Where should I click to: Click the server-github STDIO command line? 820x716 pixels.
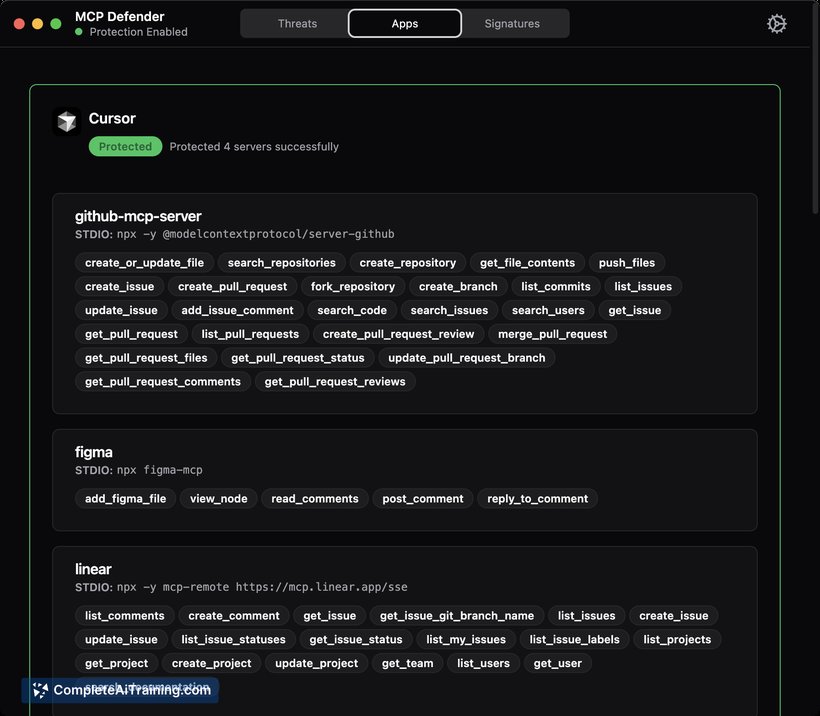coord(235,234)
